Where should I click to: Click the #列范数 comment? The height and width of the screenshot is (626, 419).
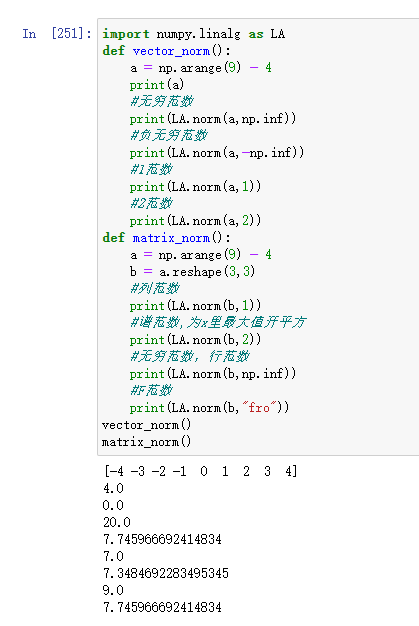pyautogui.click(x=154, y=288)
